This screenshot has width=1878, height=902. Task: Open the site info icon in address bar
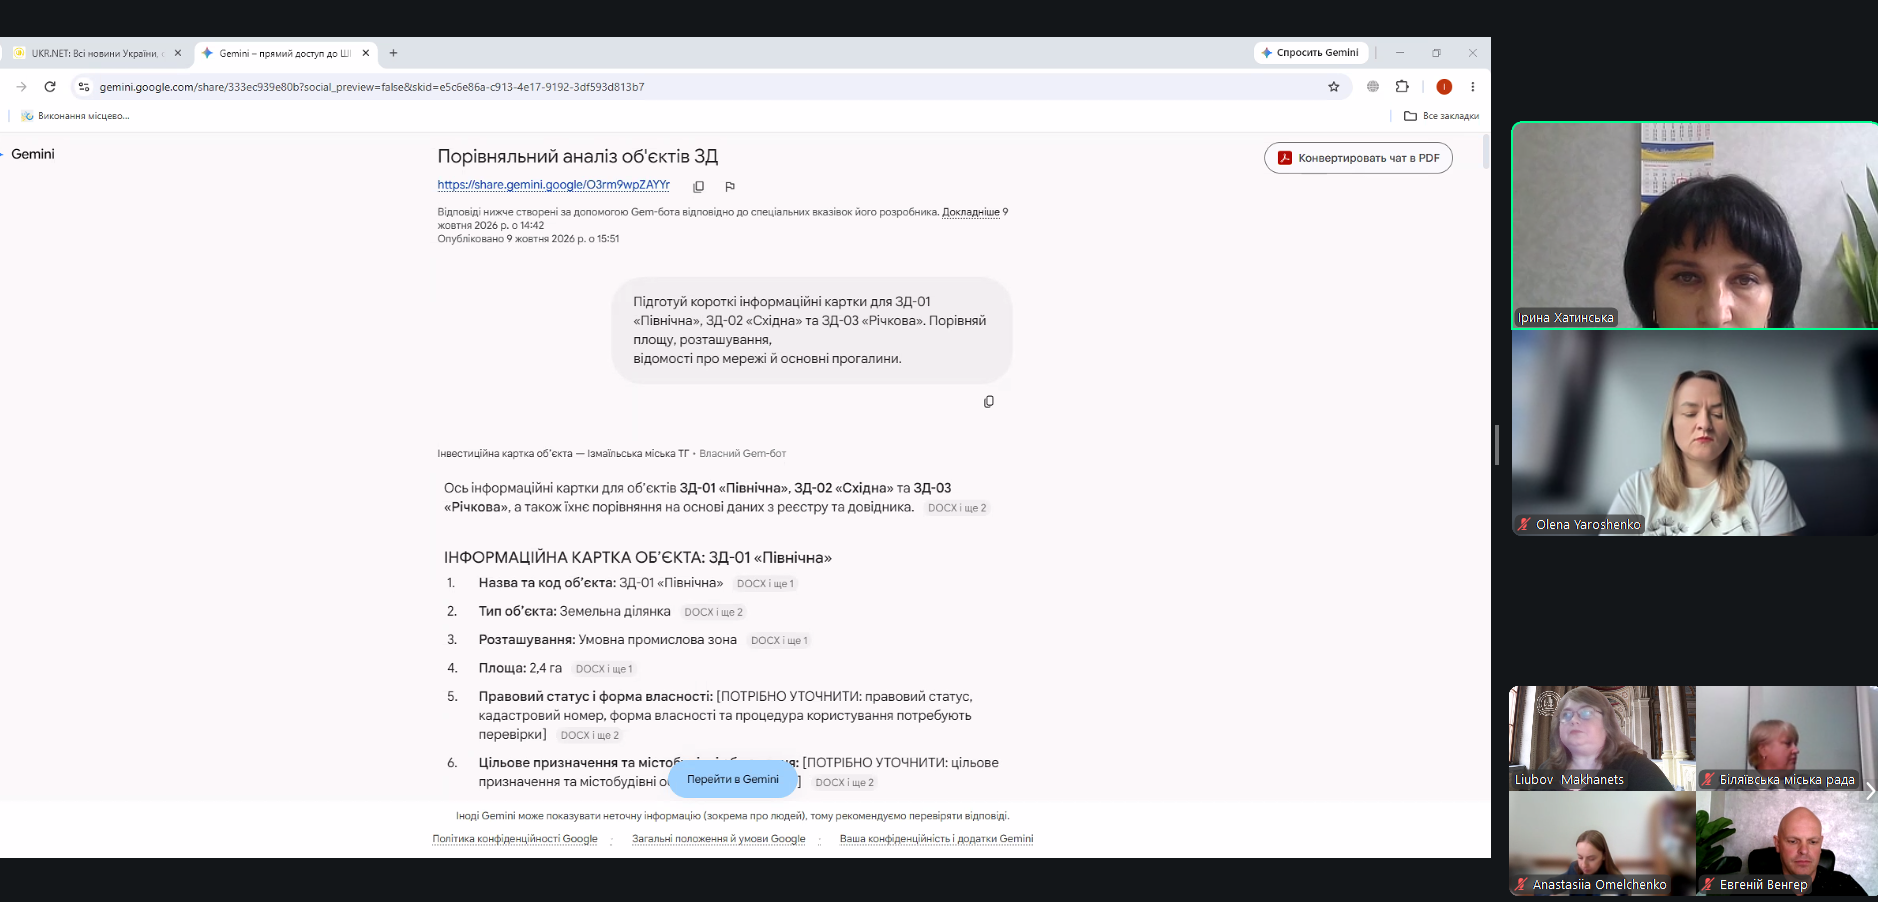[x=84, y=87]
